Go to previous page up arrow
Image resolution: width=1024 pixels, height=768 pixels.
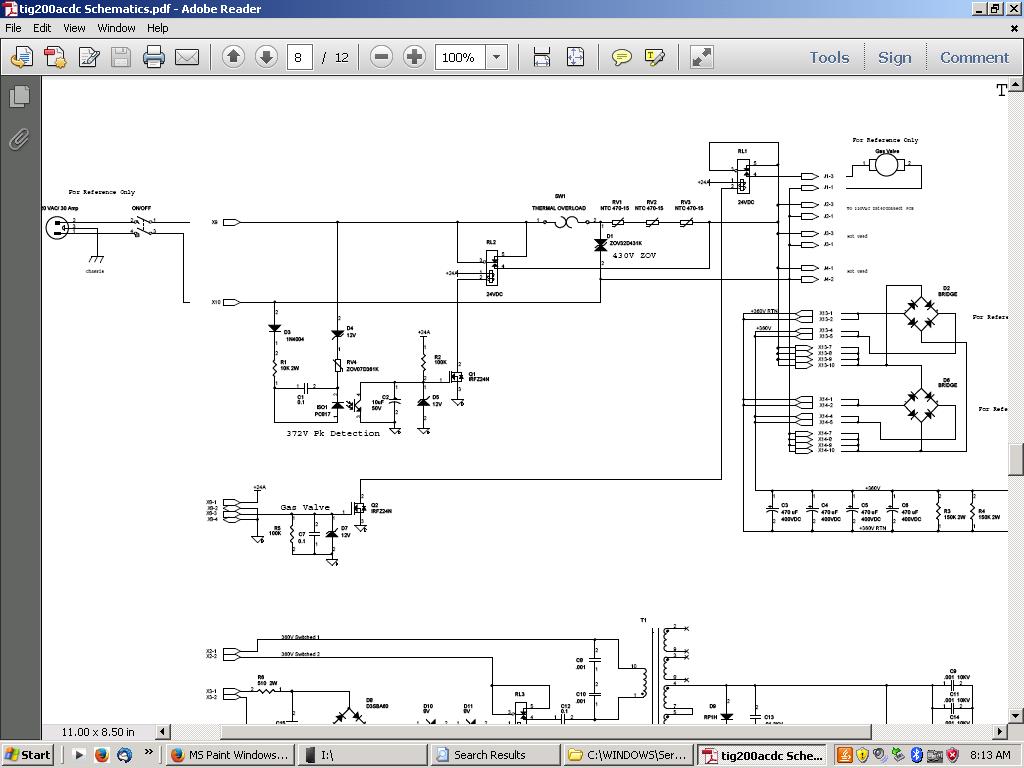[233, 57]
